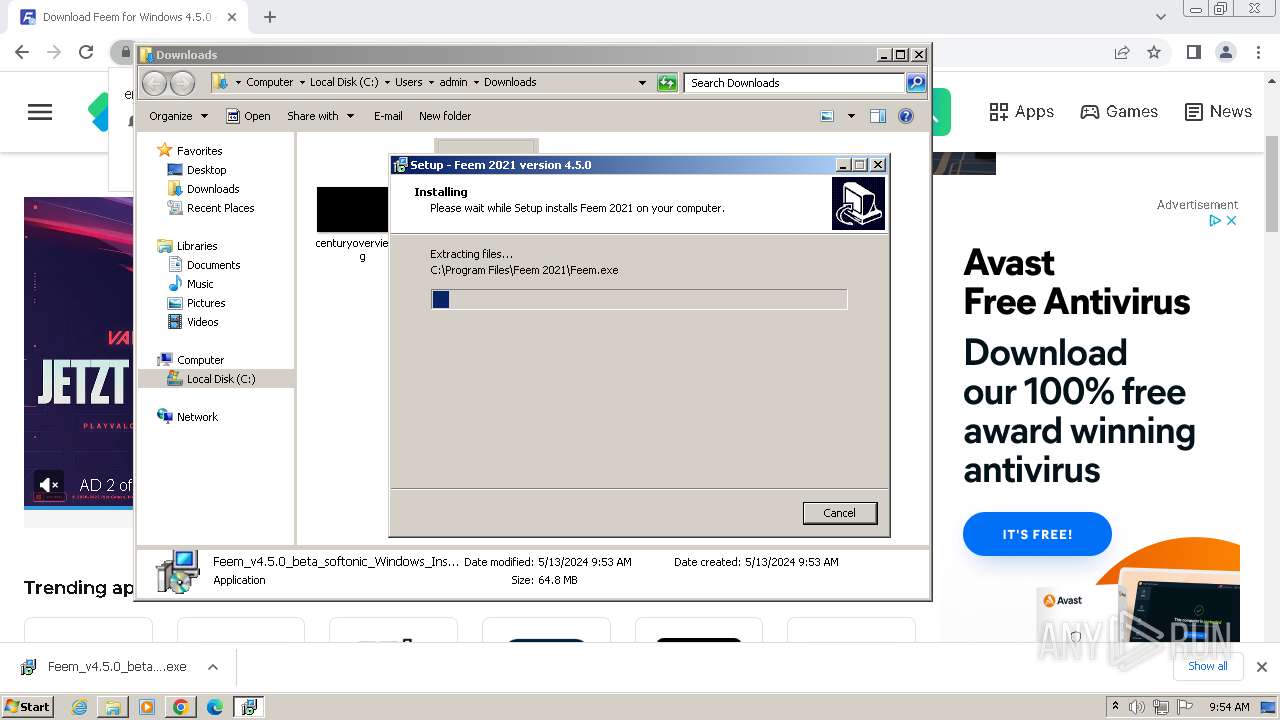The height and width of the screenshot is (720, 1280).
Task: Open Windows Start menu
Action: [28, 706]
